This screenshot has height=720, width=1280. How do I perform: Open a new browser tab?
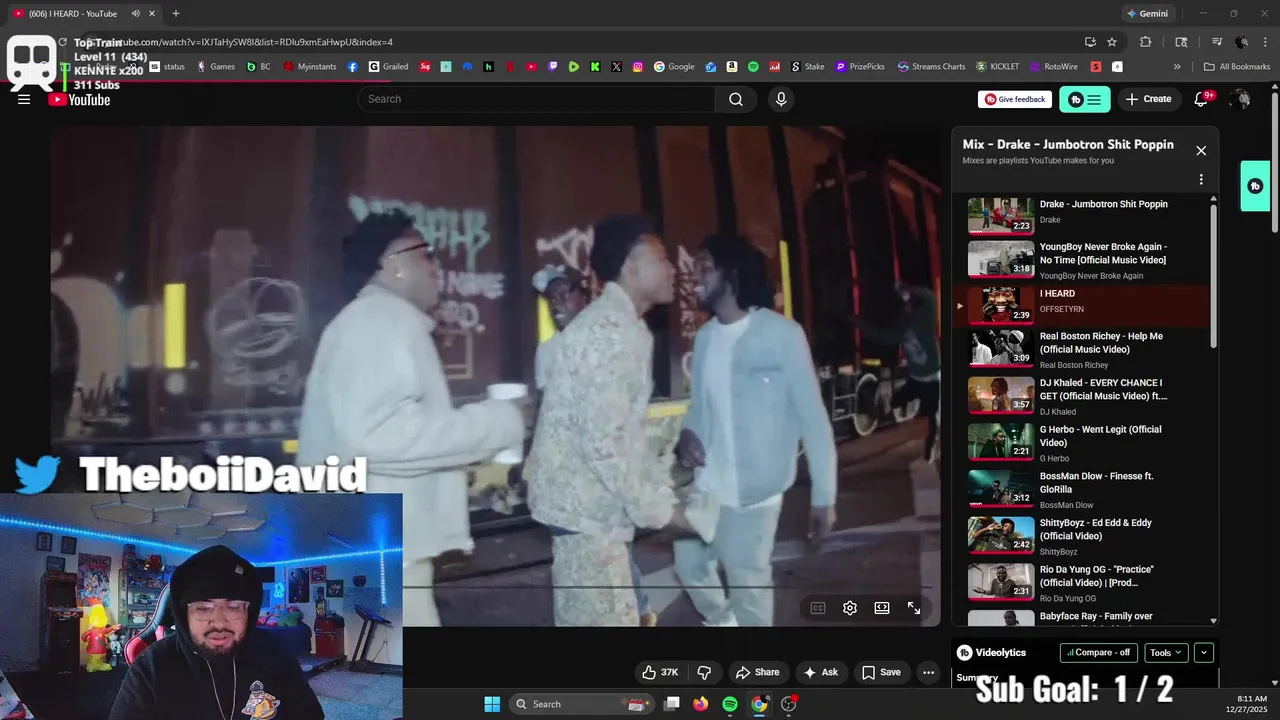pyautogui.click(x=176, y=13)
